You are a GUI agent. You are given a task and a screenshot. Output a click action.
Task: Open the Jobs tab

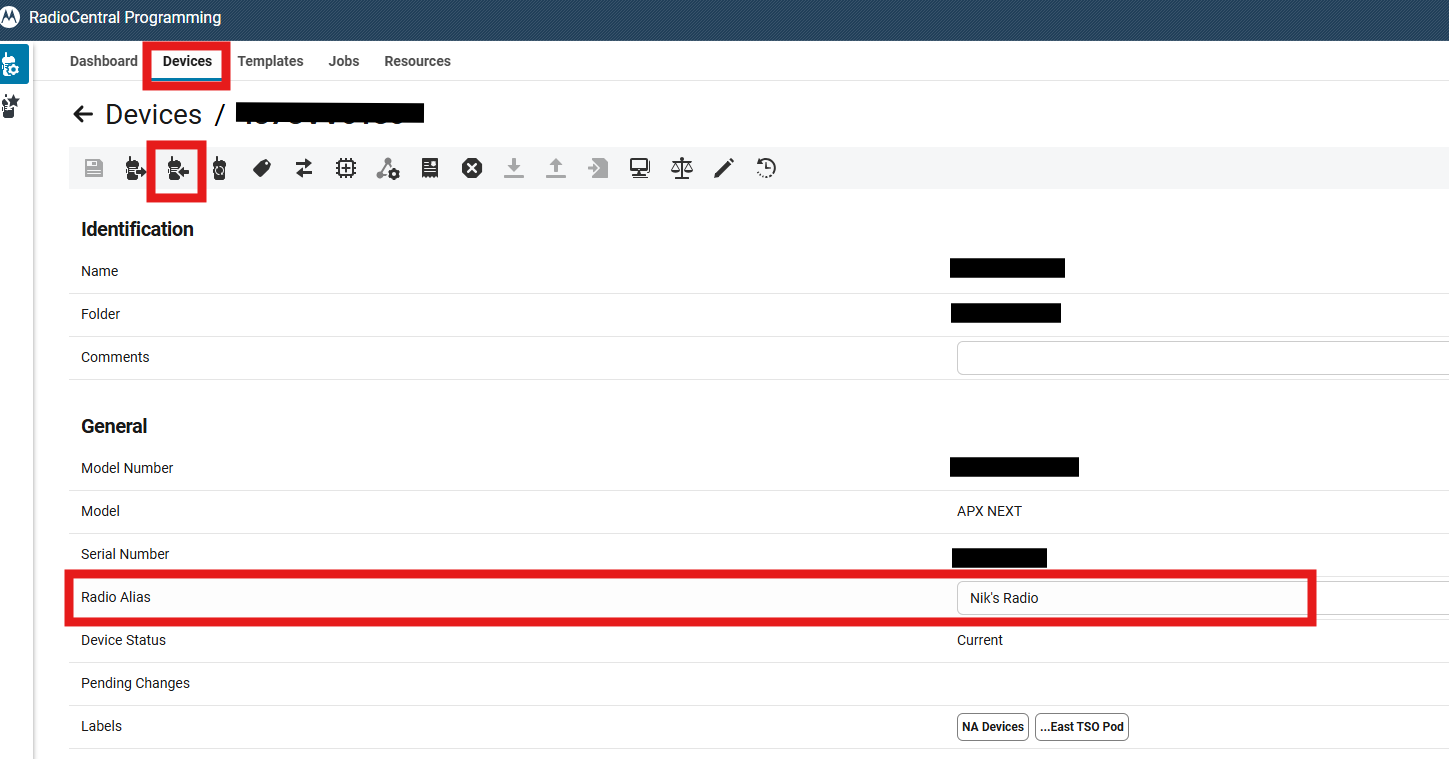[344, 61]
